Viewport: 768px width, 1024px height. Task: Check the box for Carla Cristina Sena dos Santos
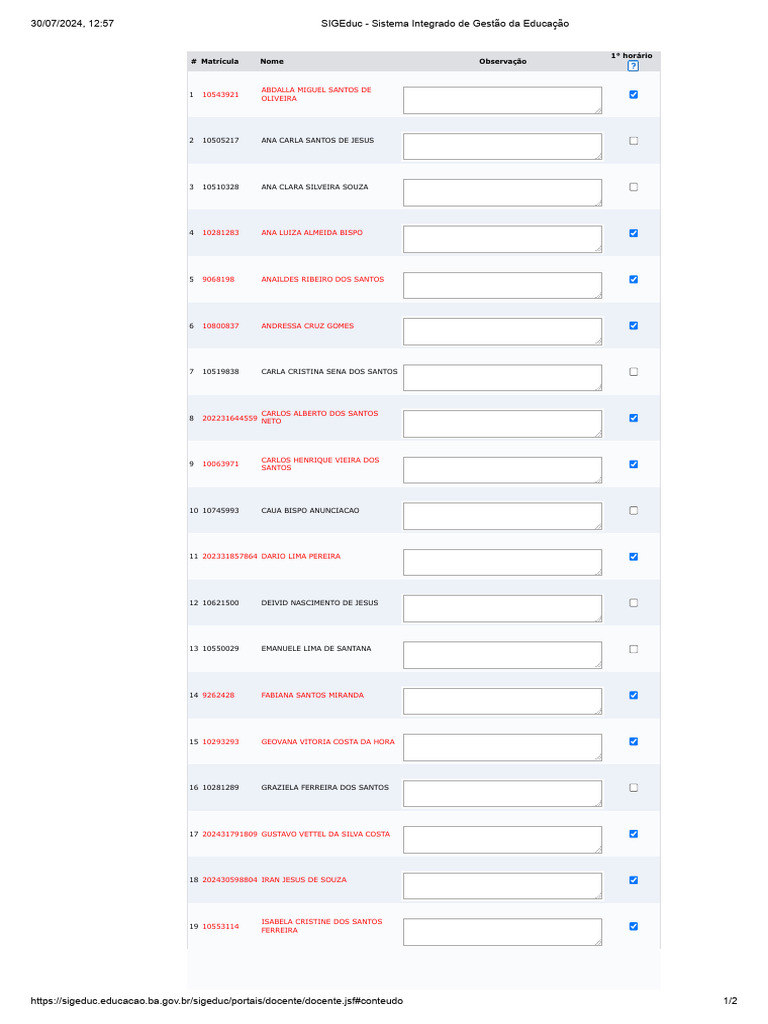(x=633, y=372)
